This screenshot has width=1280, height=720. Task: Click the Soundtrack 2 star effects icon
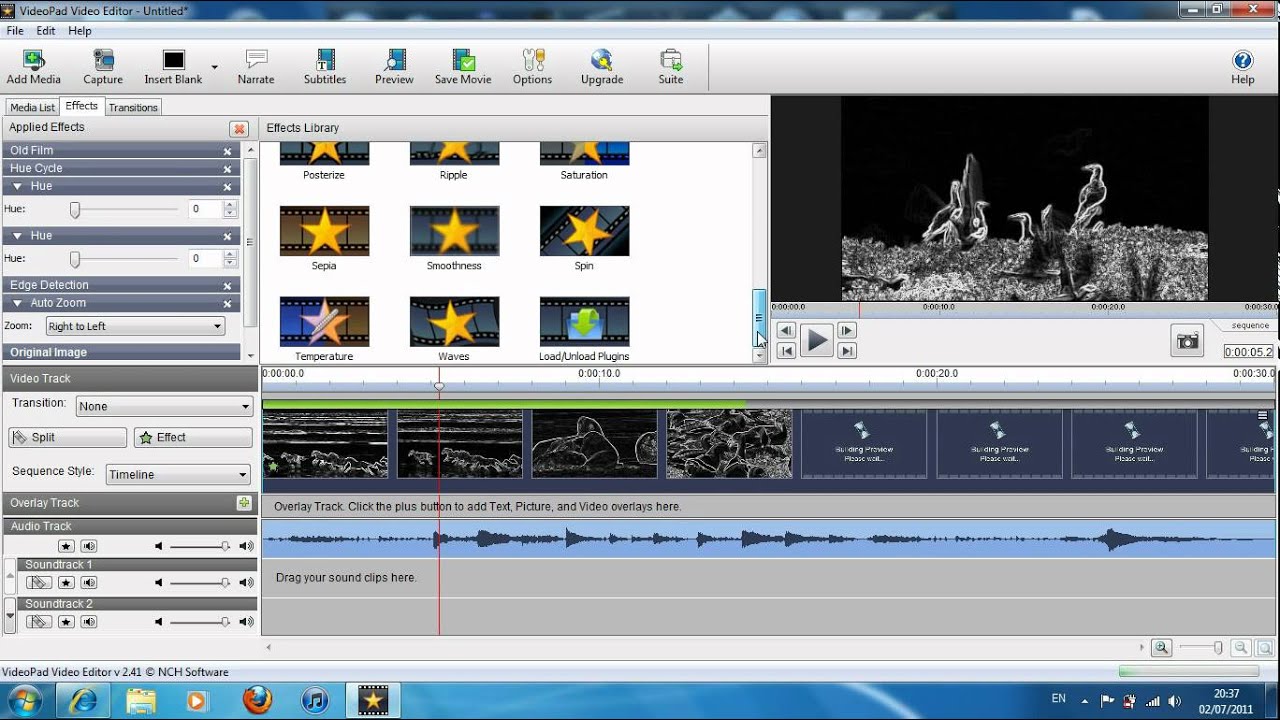click(66, 622)
